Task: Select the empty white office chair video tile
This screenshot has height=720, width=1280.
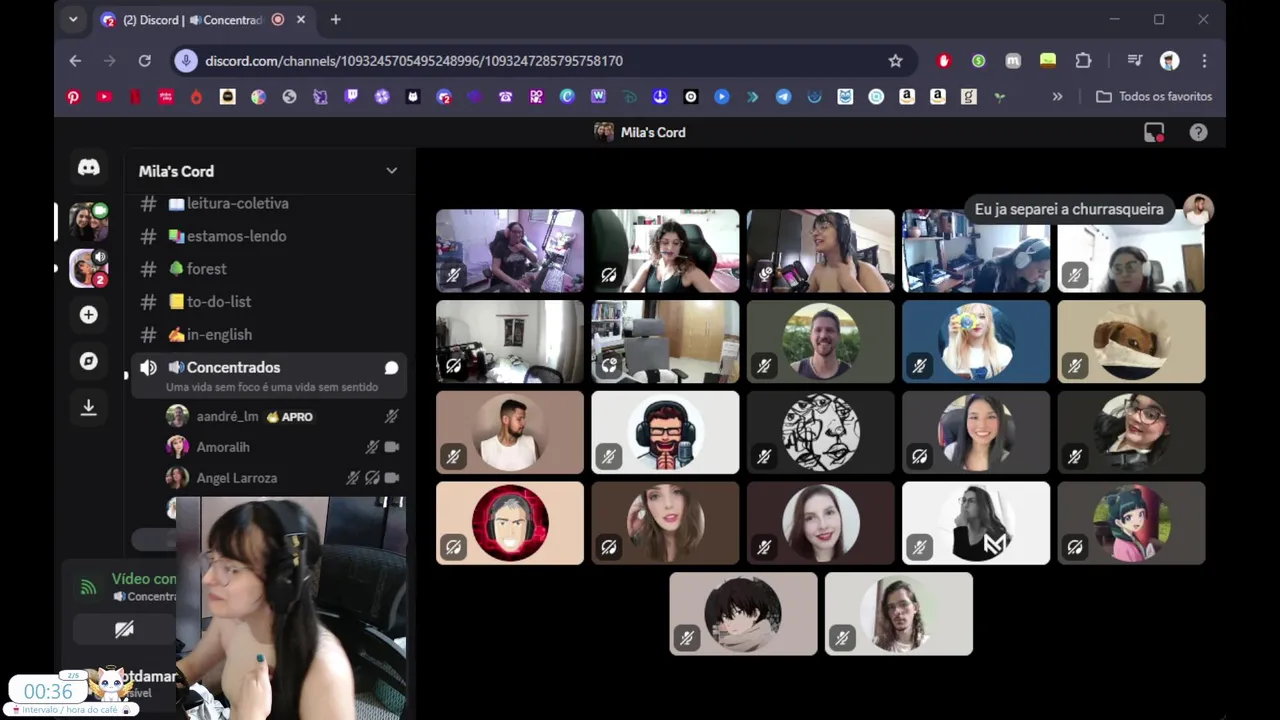Action: pyautogui.click(x=665, y=342)
